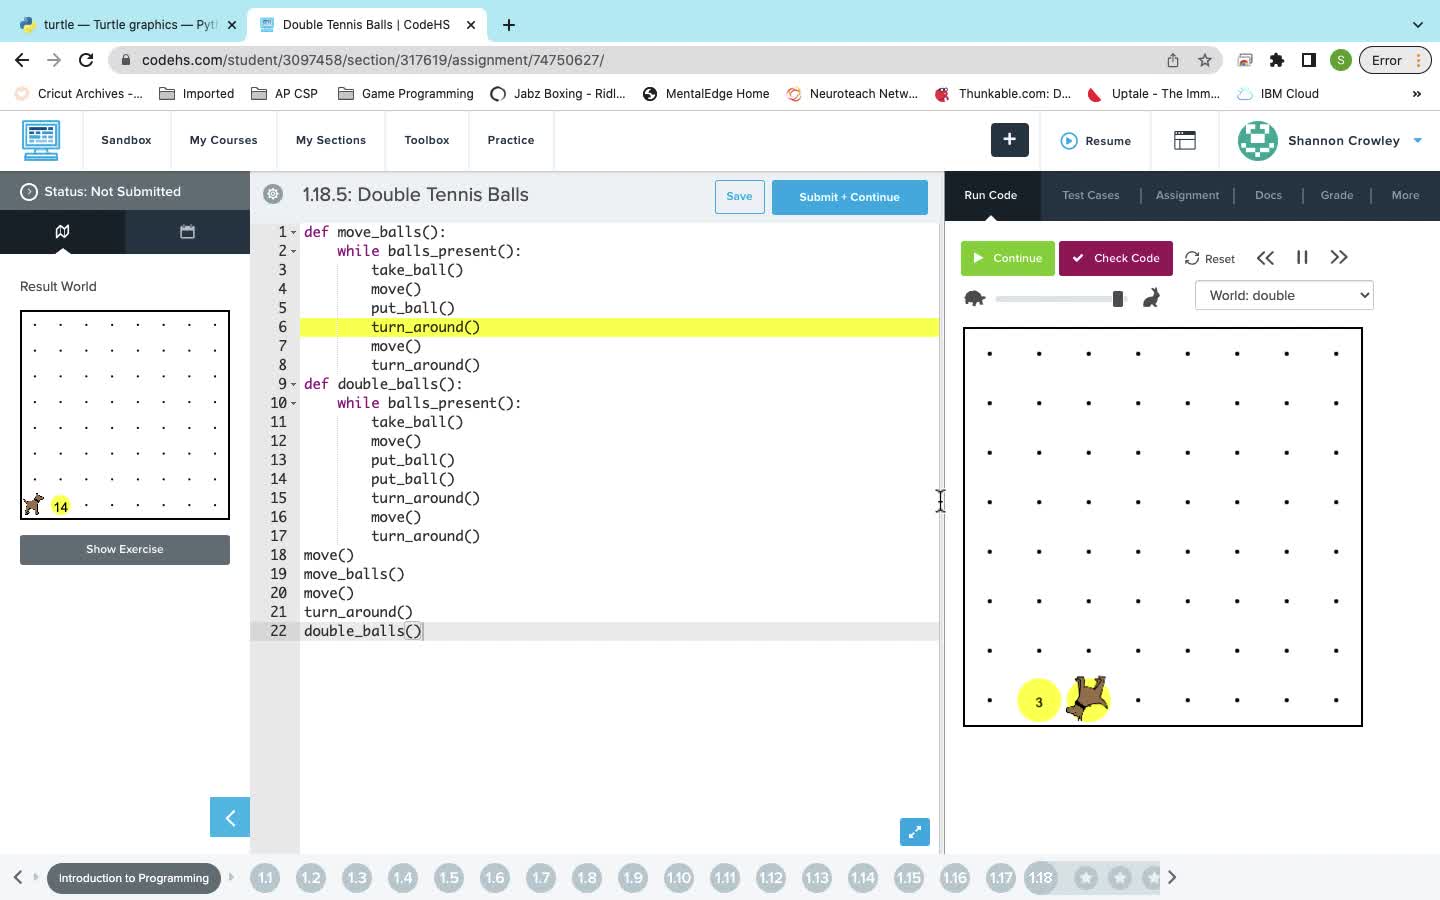Collapse the left sidebar with arrow button
Viewport: 1440px width, 900px height.
coord(230,817)
